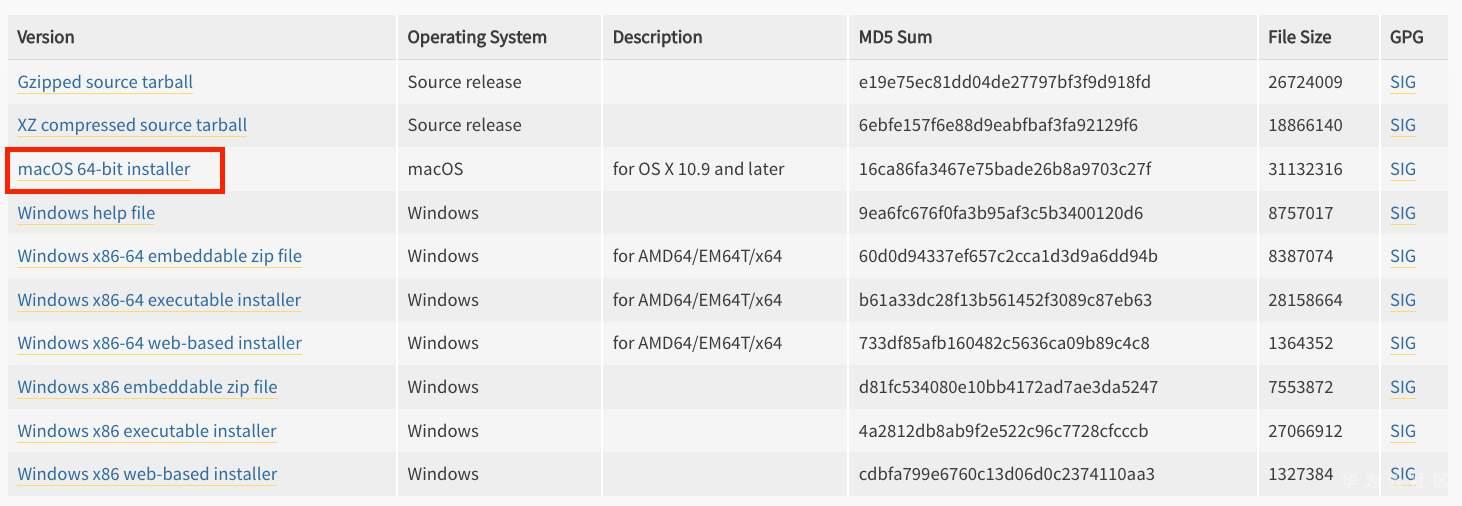Click SIG for x86 embeddable zip file
The width and height of the screenshot is (1462, 506).
(1402, 387)
